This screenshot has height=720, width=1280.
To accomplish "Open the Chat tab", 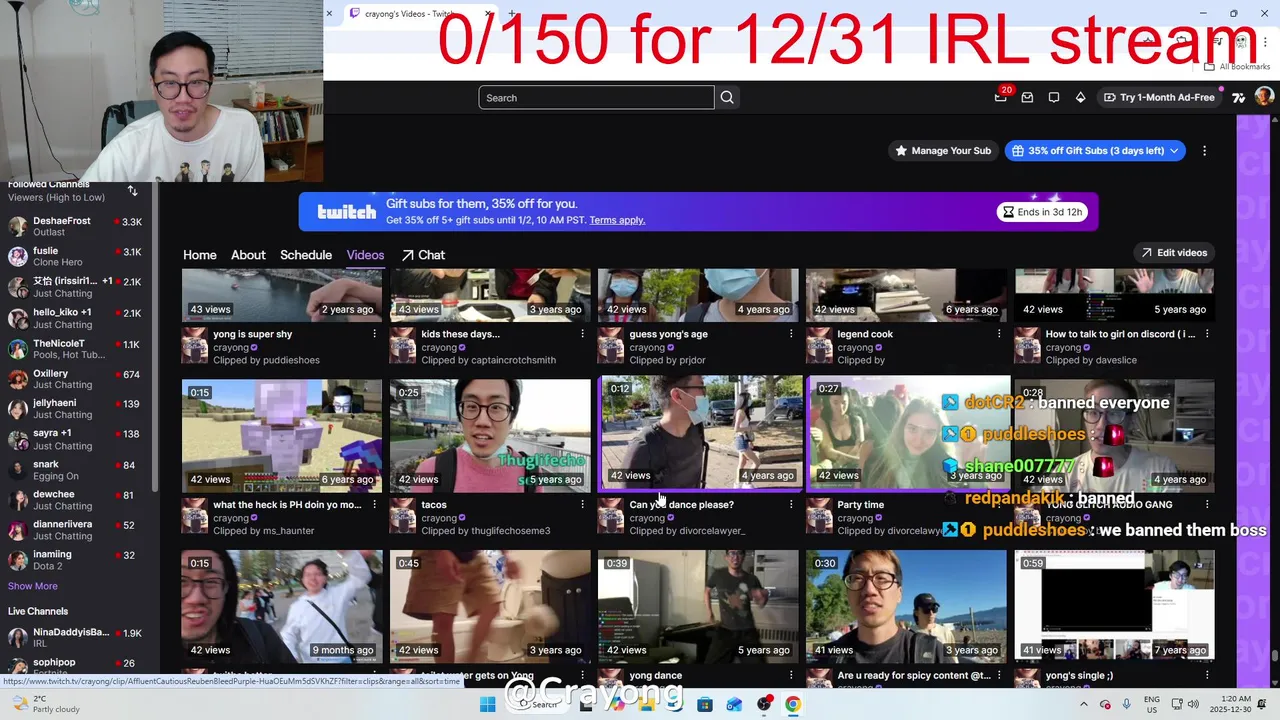I will click(x=423, y=255).
